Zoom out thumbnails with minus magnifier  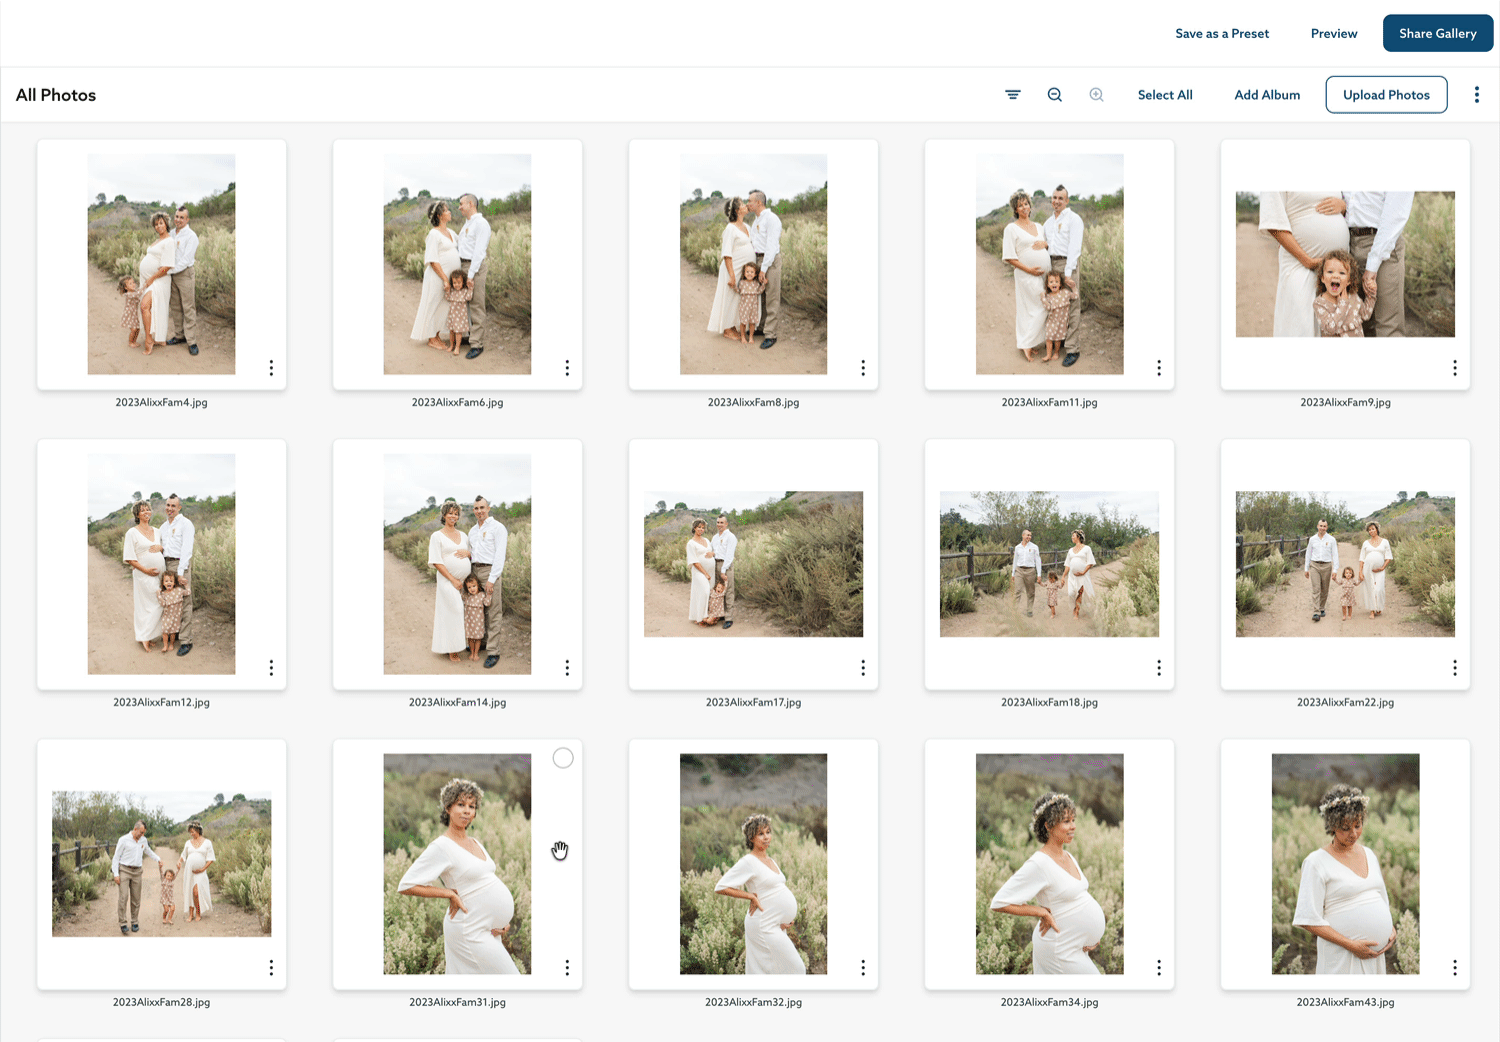(1054, 95)
